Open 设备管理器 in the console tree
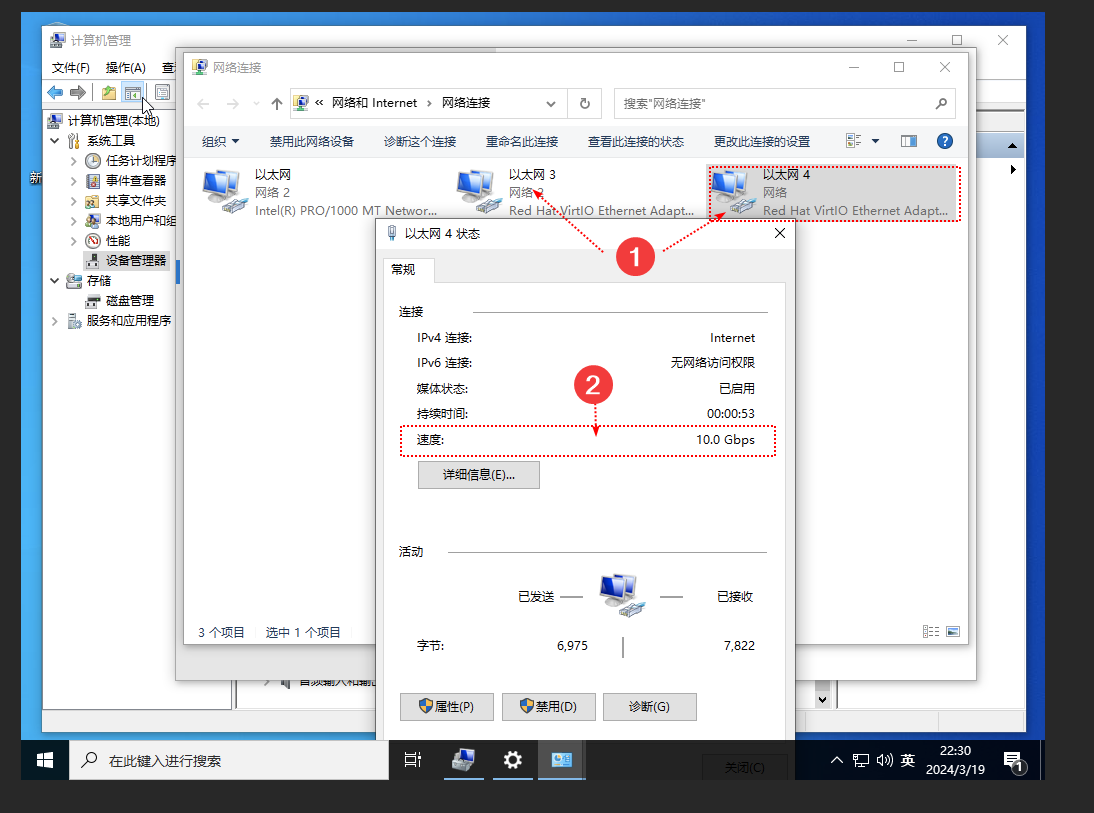Screen dimensions: 1094x813 click(133, 260)
